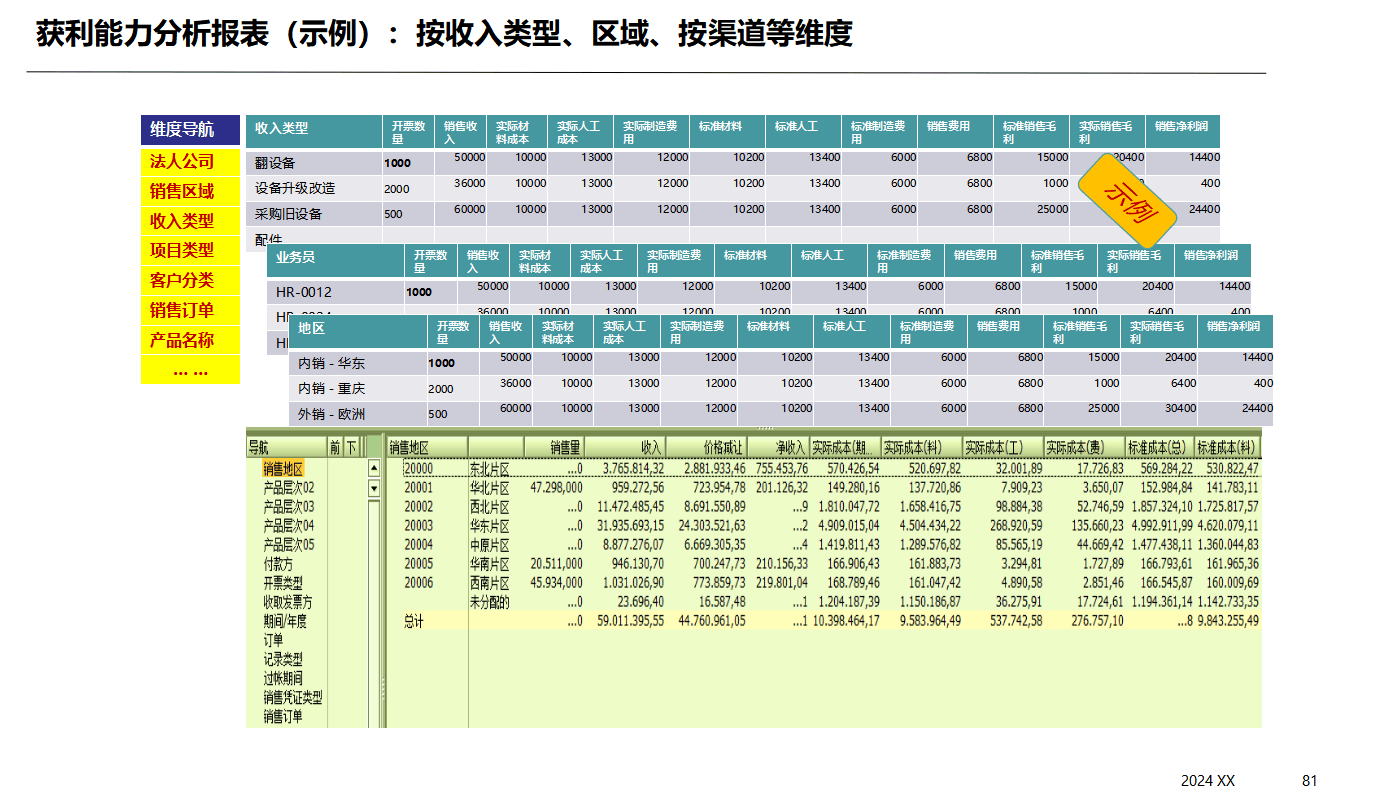
Task: Click the 华东片区 row cell
Action: 490,526
